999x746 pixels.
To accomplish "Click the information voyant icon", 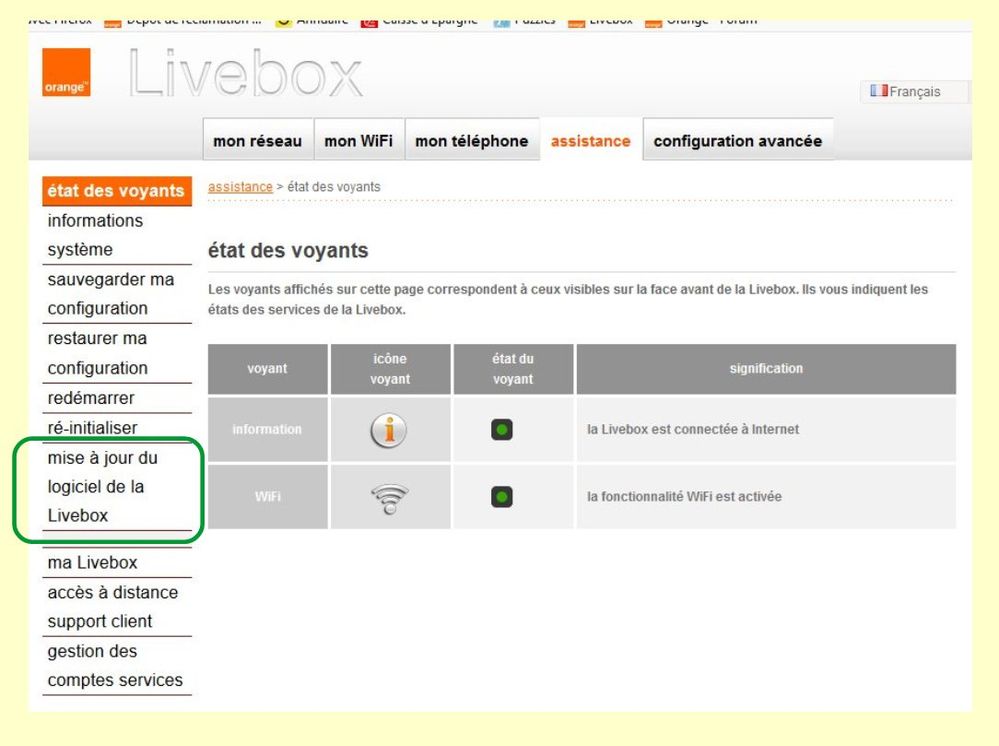I will (x=389, y=430).
